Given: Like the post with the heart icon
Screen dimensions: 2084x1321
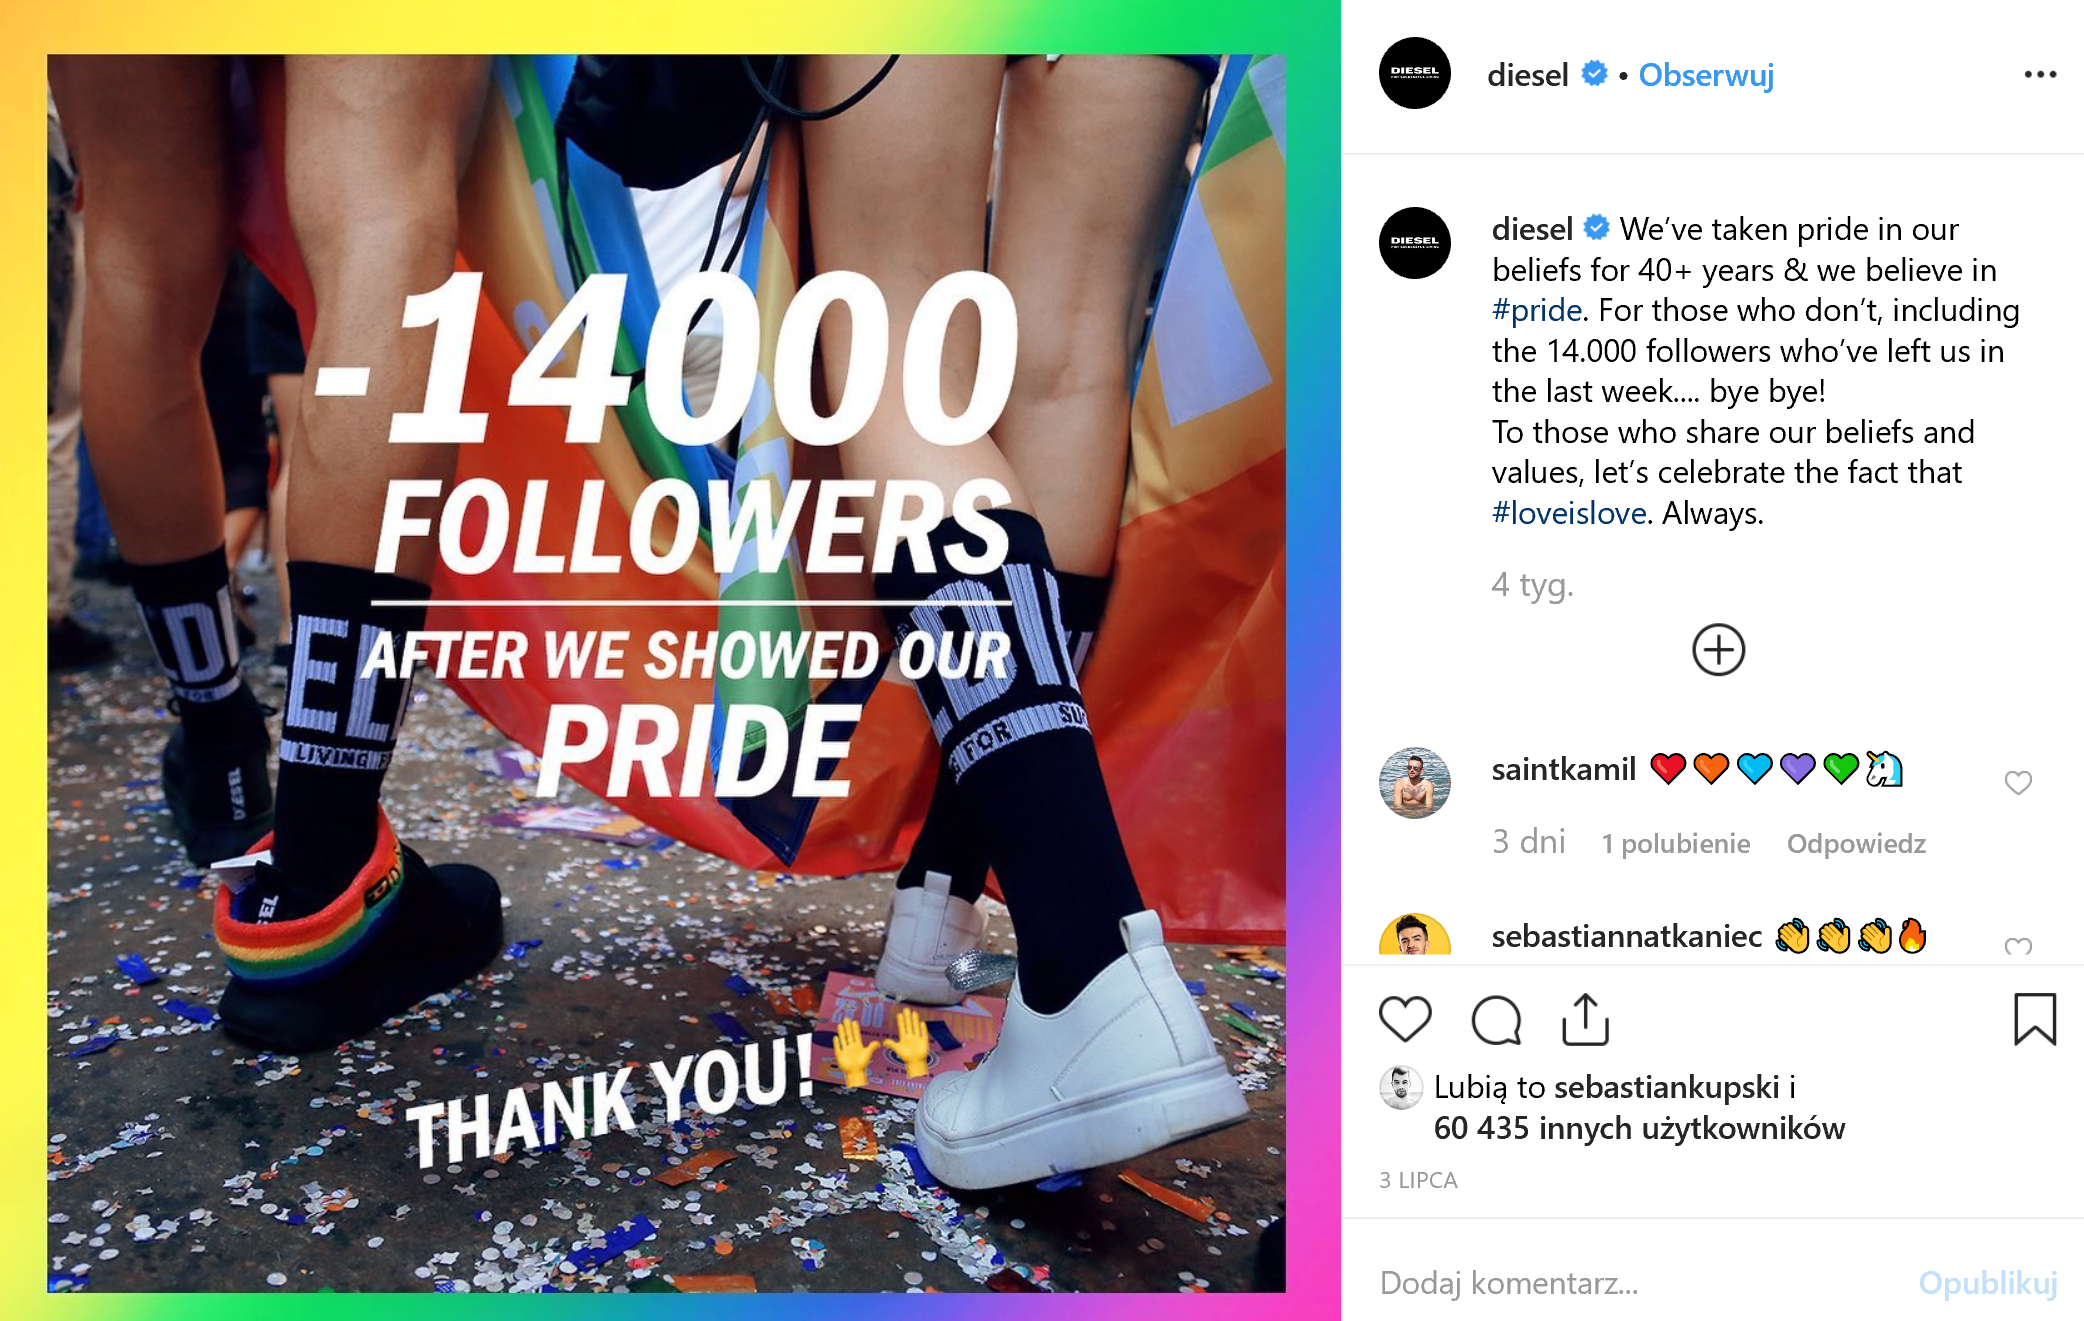Looking at the screenshot, I should [1405, 1020].
